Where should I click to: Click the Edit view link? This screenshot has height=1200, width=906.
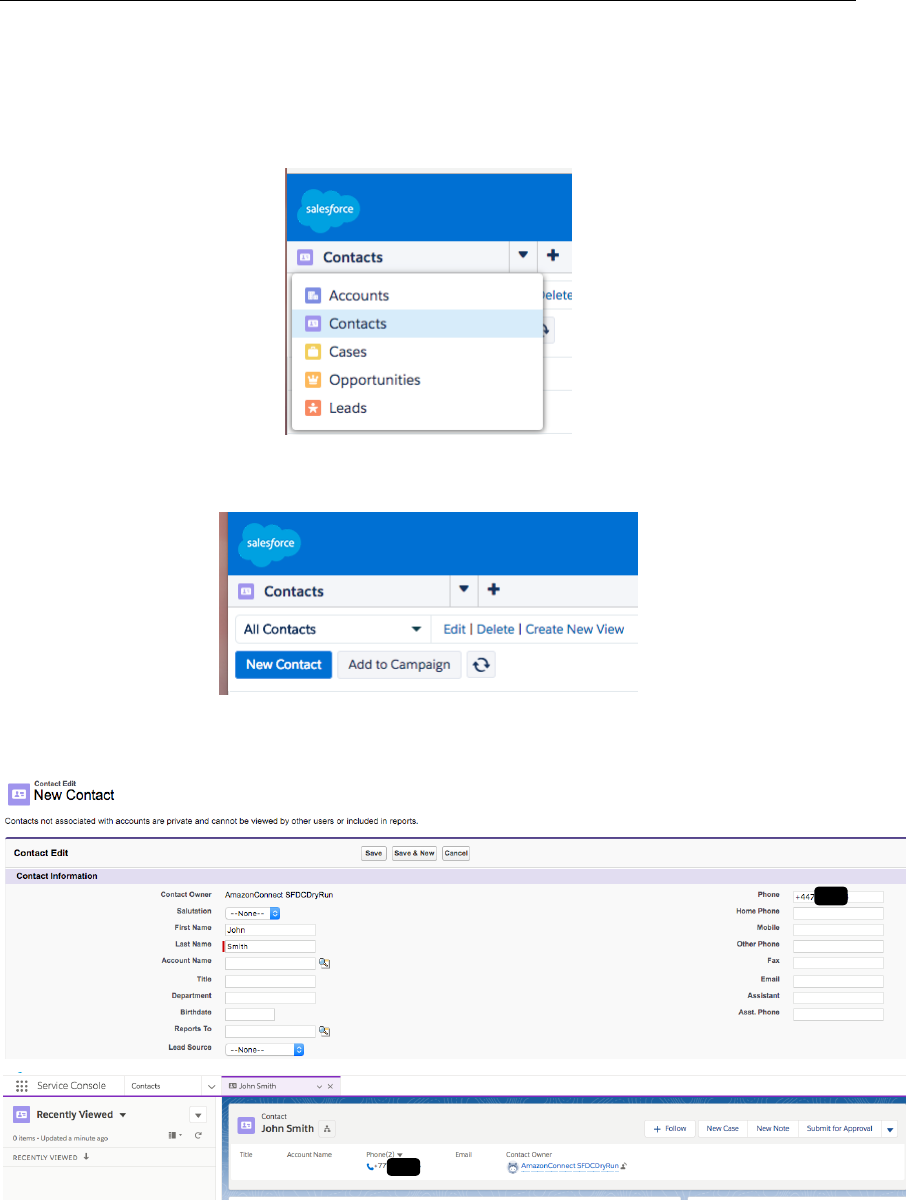pos(455,629)
